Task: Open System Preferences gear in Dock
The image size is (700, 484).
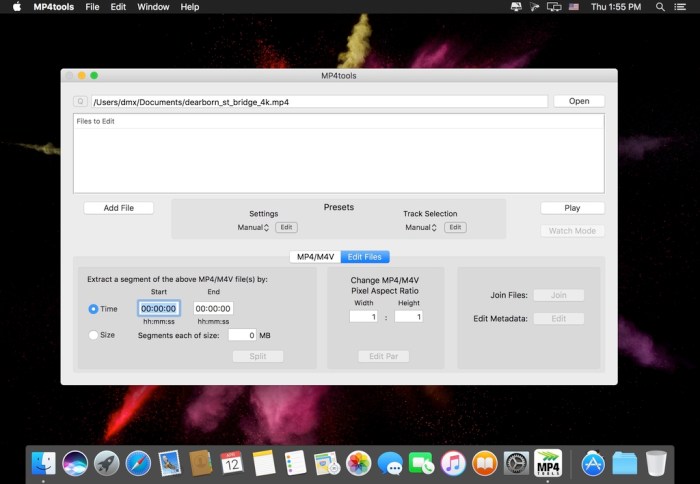Action: tap(515, 463)
